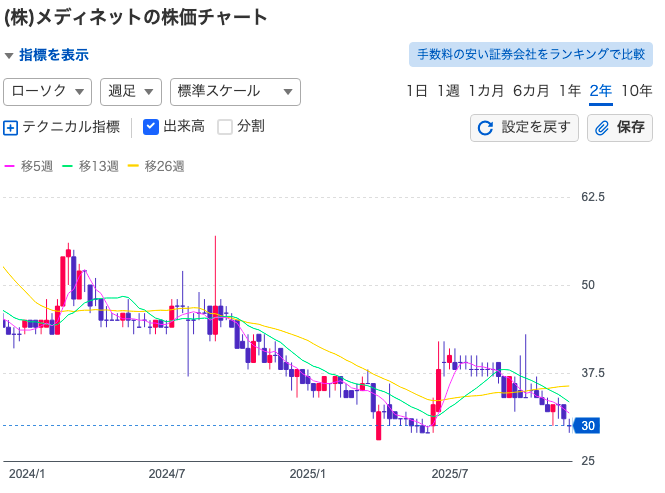Click the 移26週 yellow legend line
The image size is (665, 493).
tap(134, 166)
